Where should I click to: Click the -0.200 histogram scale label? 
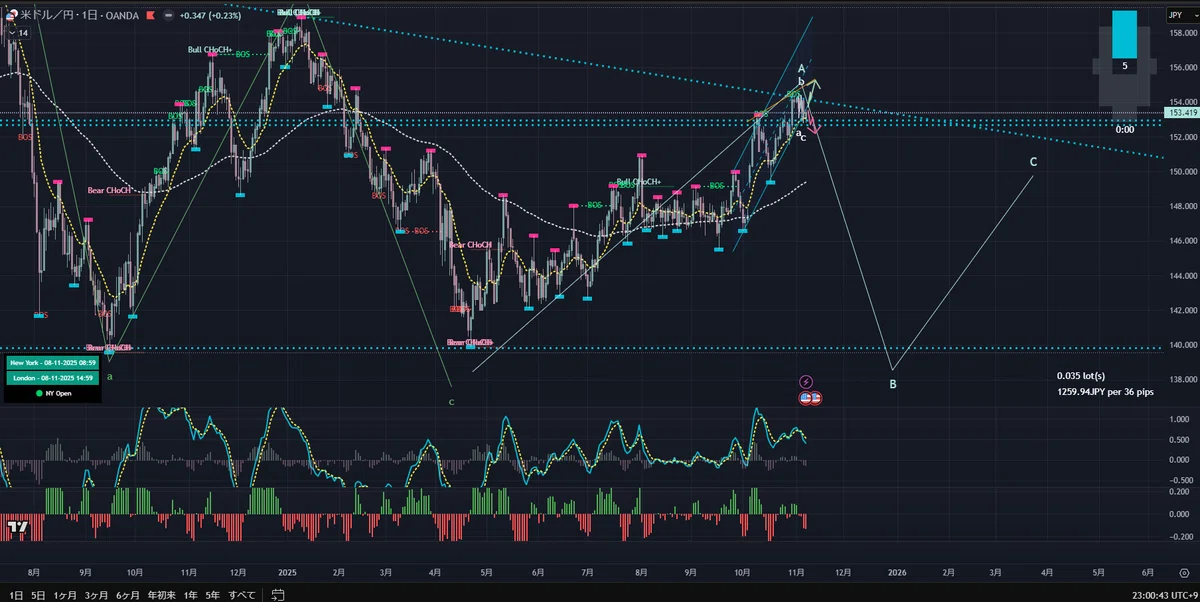[x=1179, y=536]
